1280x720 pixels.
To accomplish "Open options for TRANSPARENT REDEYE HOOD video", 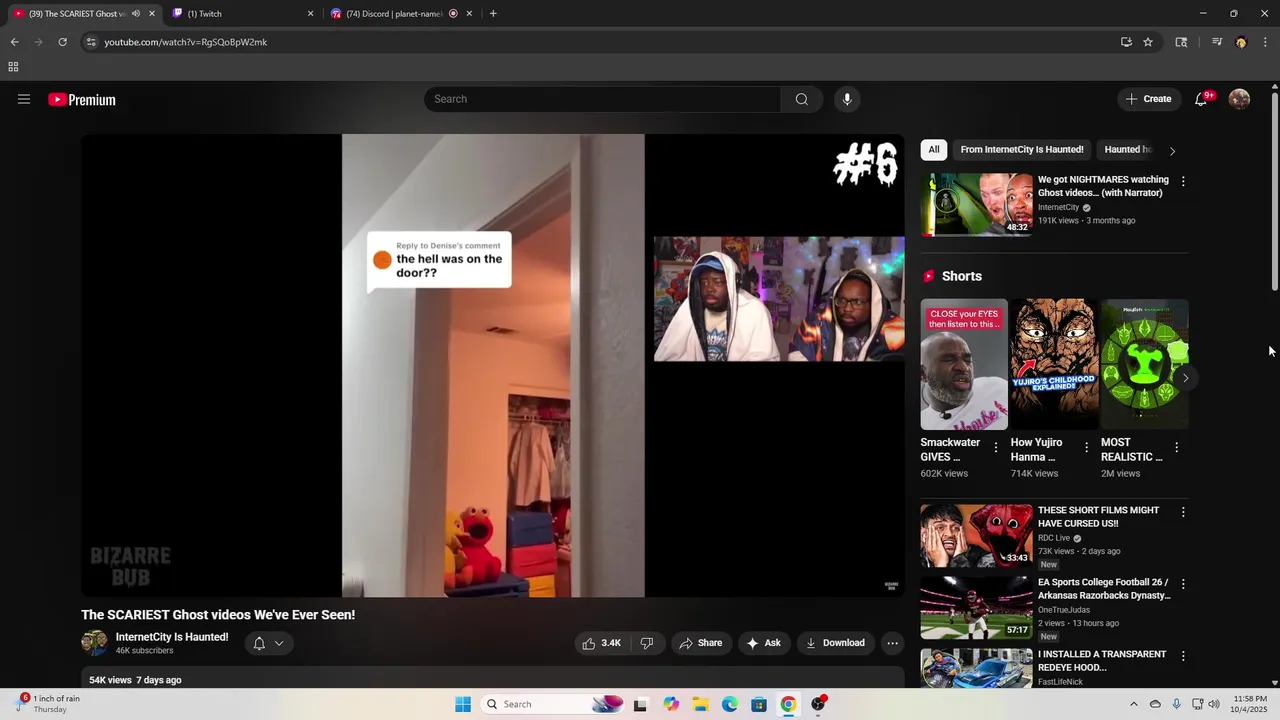I will click(x=1183, y=656).
